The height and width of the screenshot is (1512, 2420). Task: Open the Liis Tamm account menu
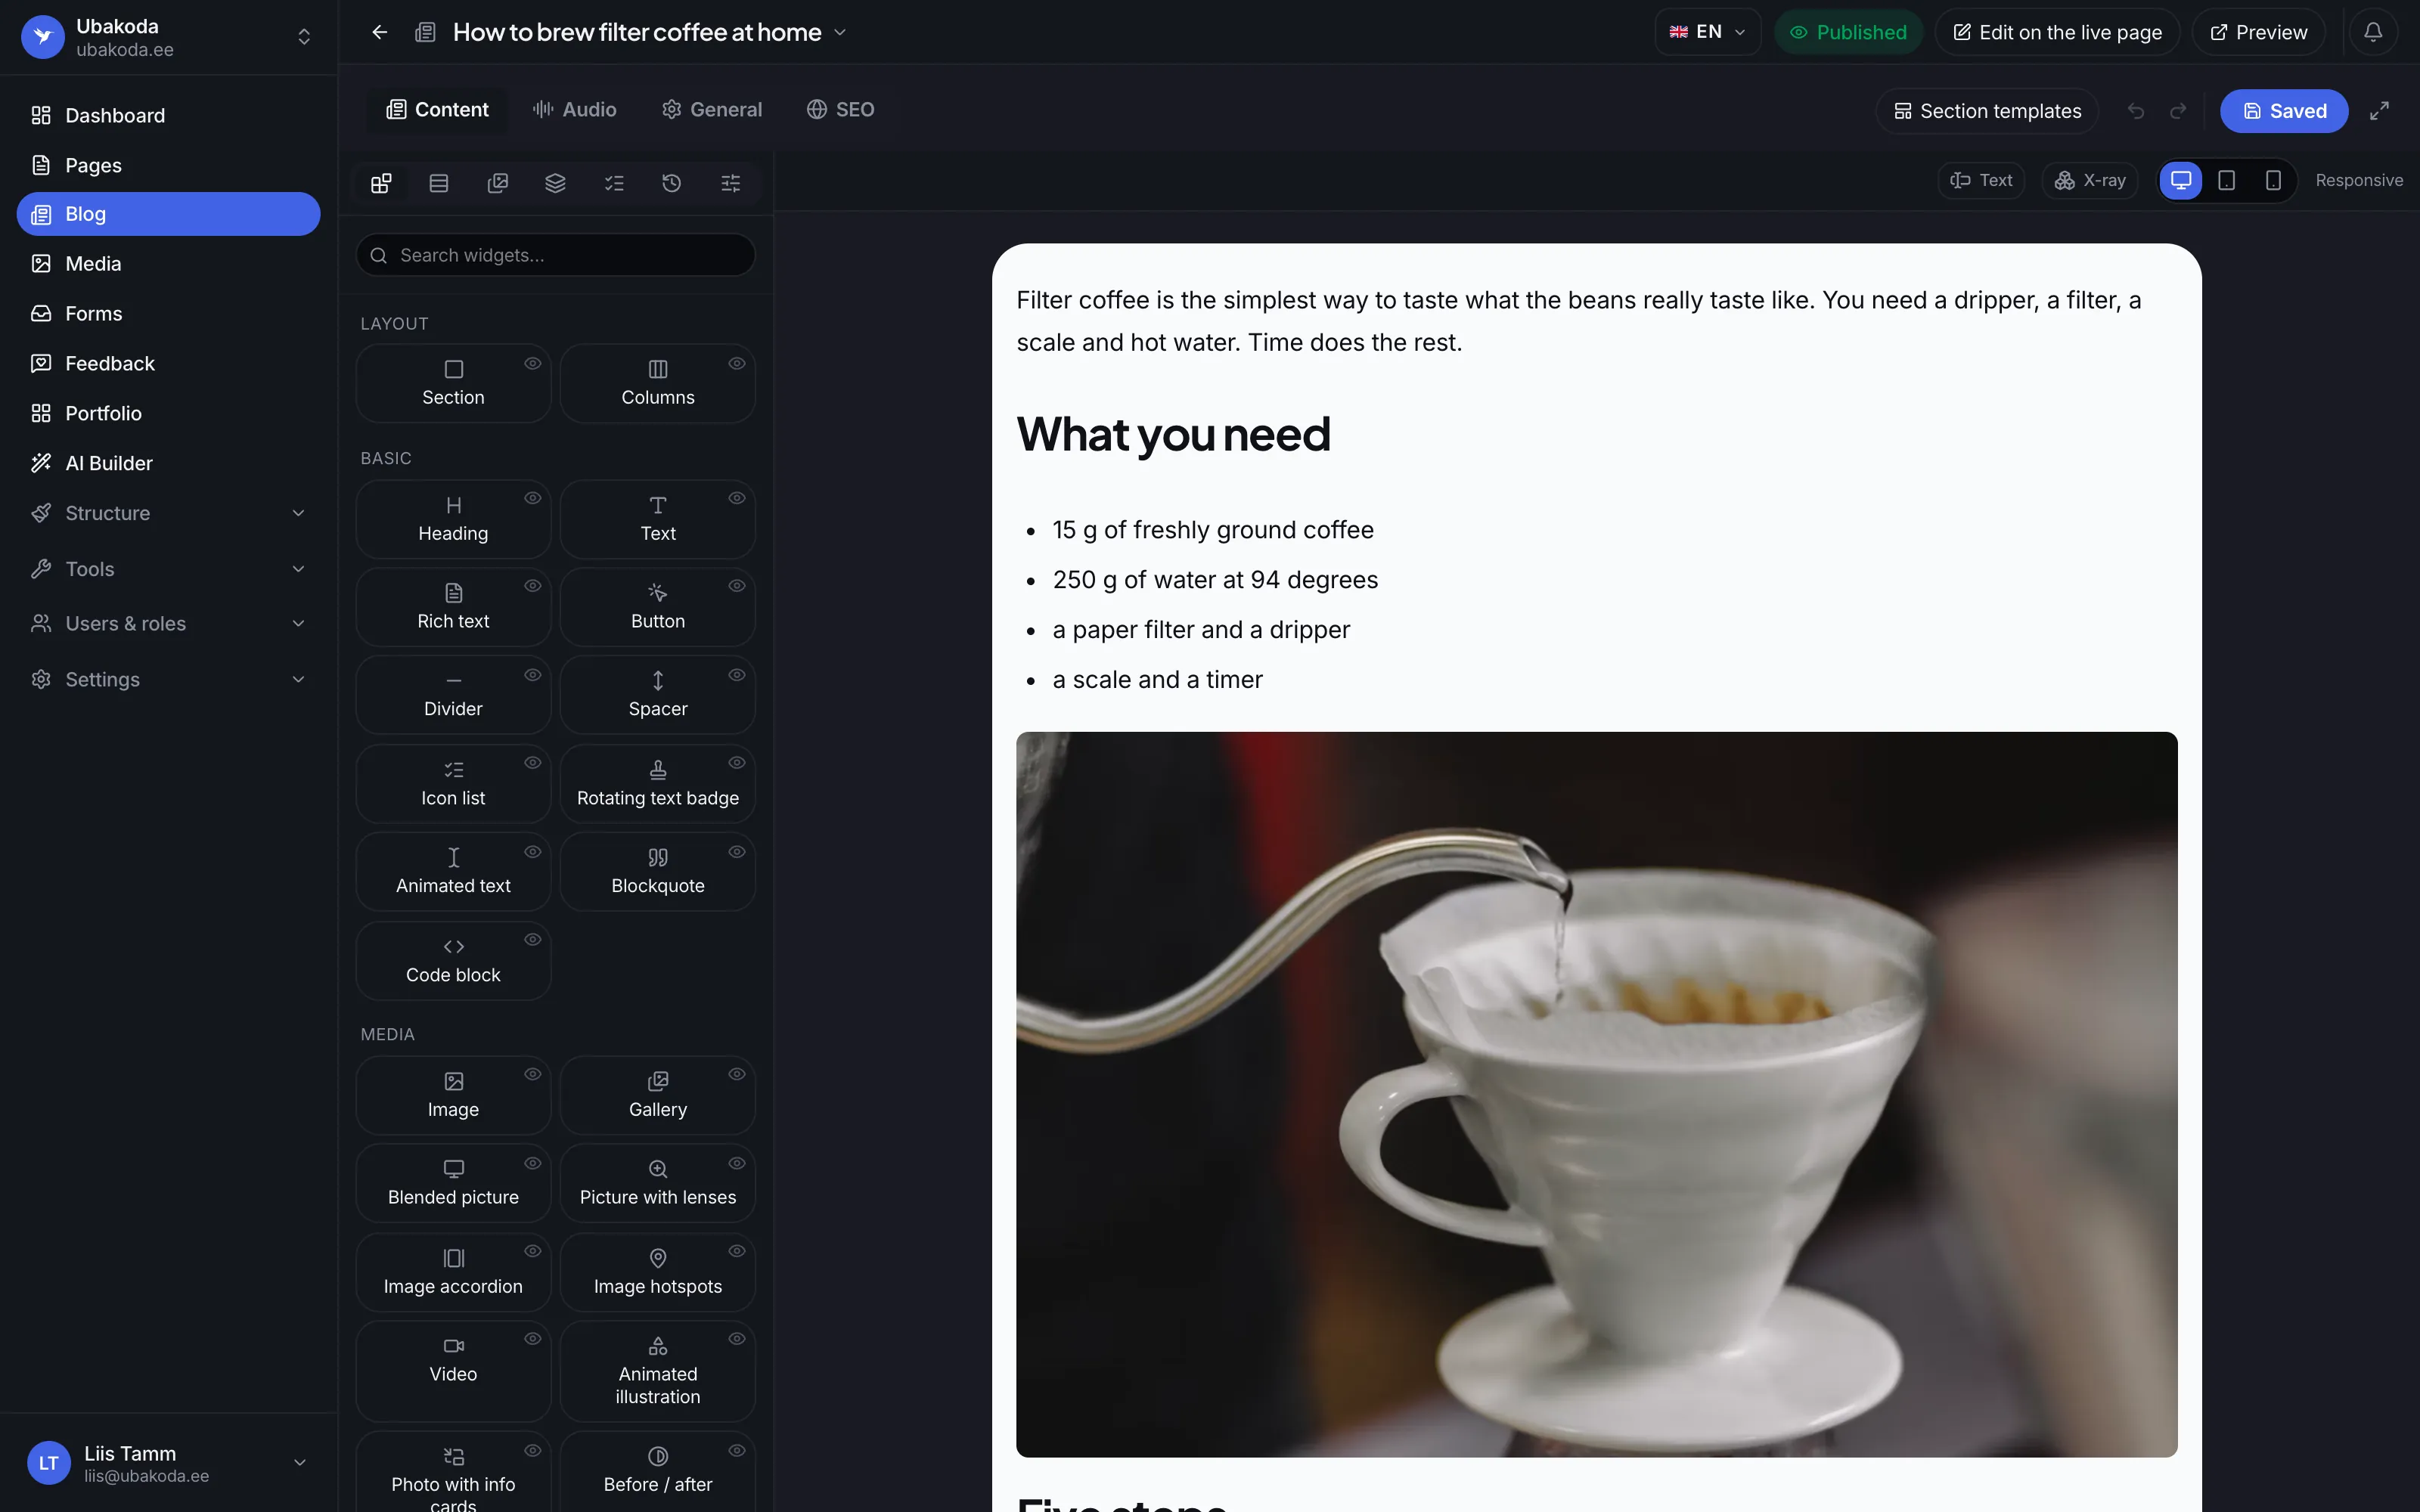(x=168, y=1463)
